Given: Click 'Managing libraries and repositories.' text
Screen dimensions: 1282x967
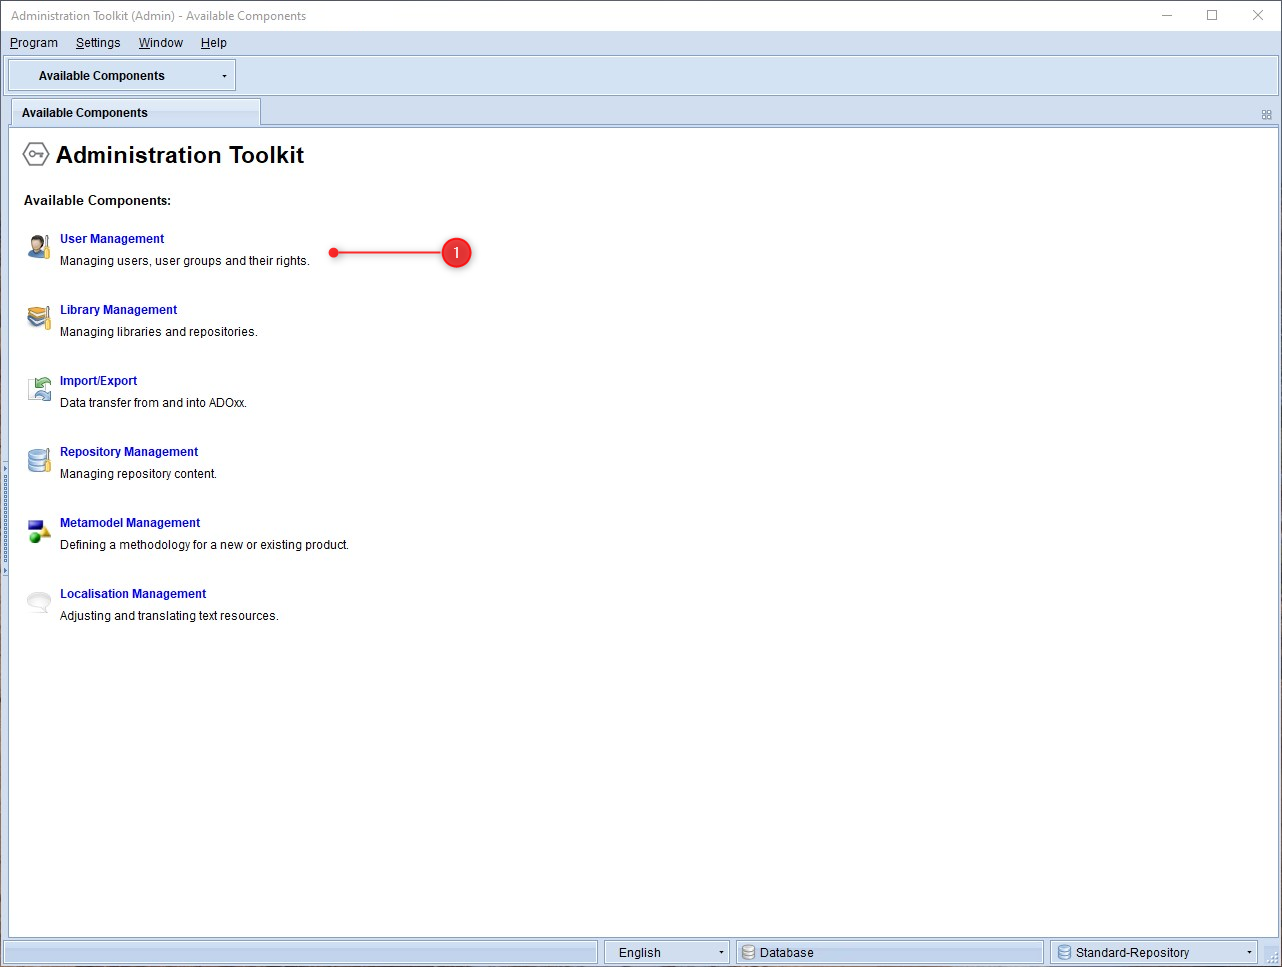Looking at the screenshot, I should tap(159, 332).
